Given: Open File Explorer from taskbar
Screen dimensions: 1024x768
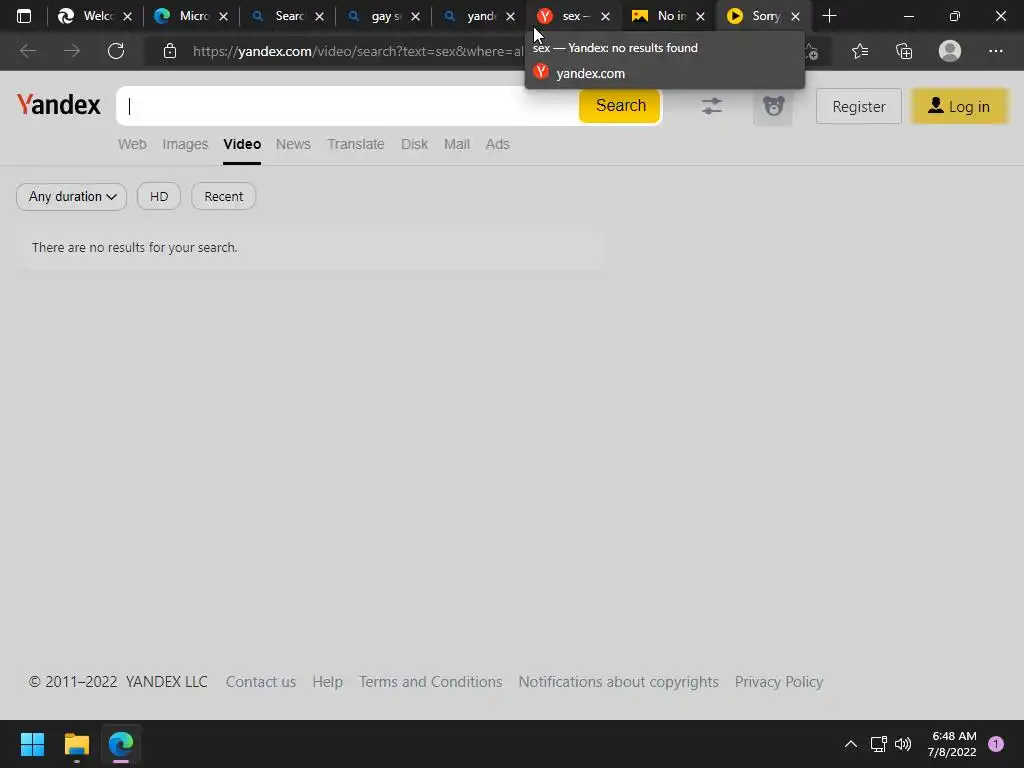Looking at the screenshot, I should tap(76, 744).
